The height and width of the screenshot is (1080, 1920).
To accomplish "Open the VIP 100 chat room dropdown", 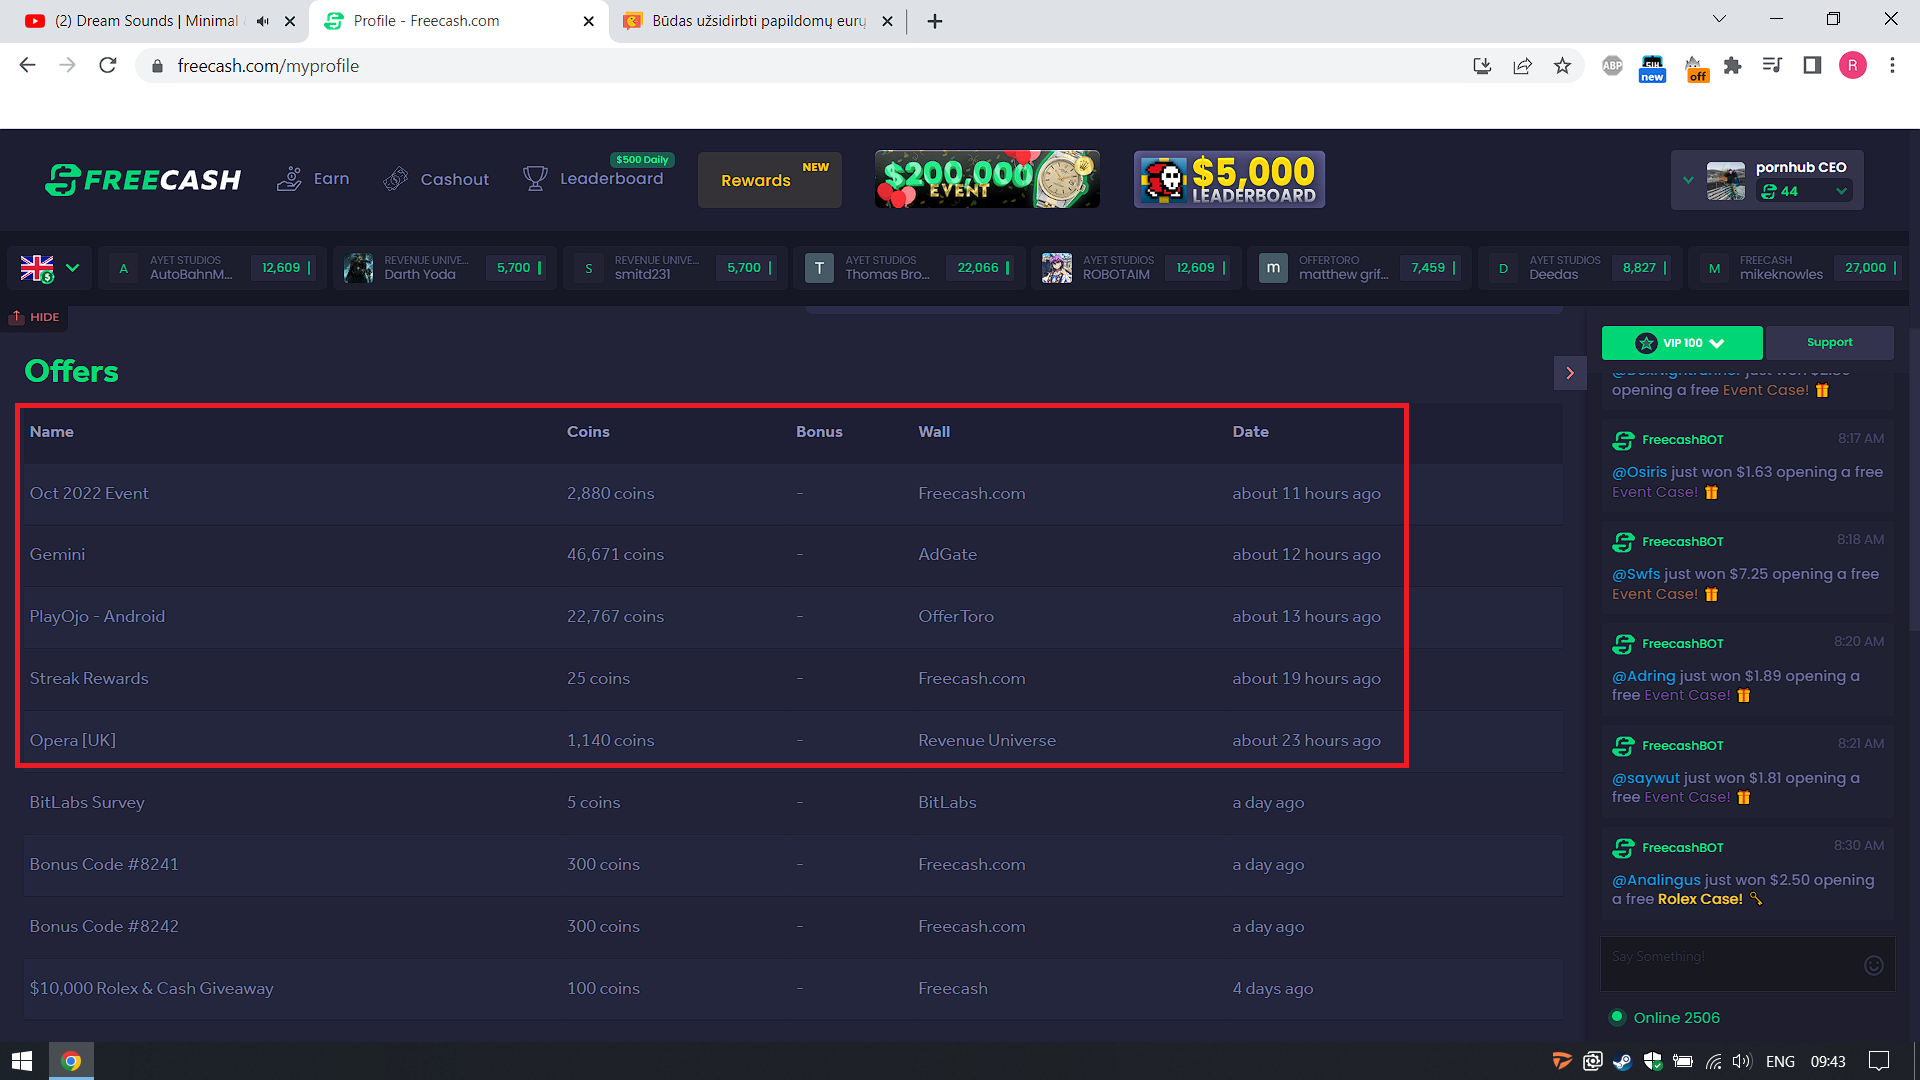I will tap(1682, 343).
